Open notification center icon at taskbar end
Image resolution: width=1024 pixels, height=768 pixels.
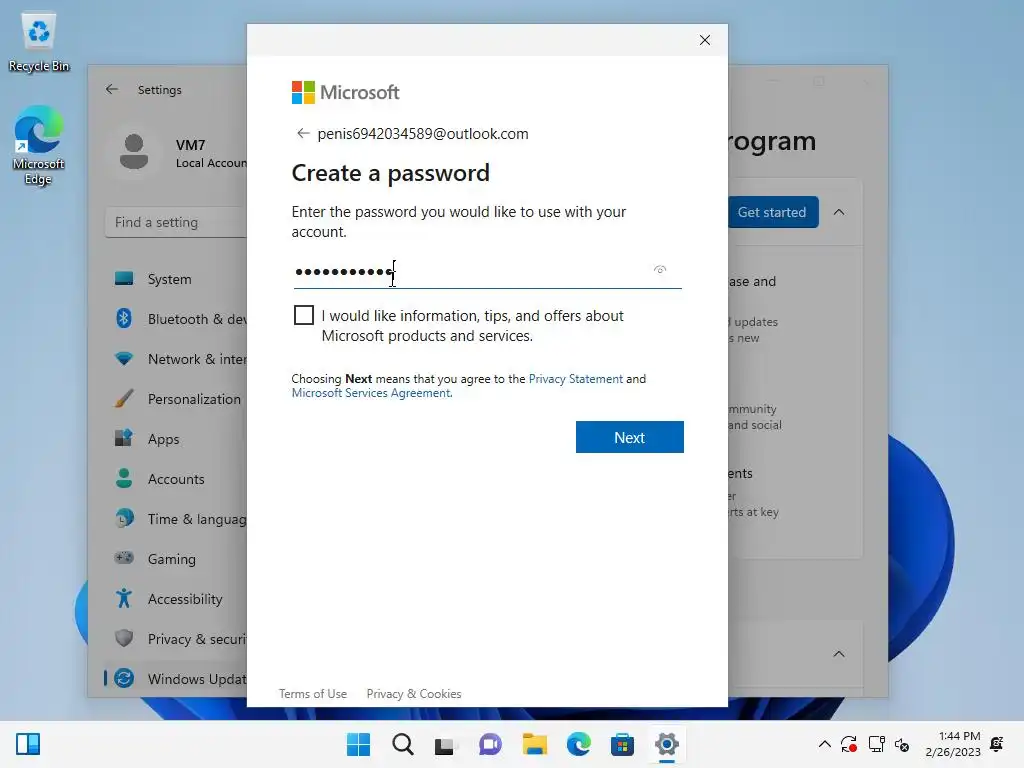click(x=997, y=743)
